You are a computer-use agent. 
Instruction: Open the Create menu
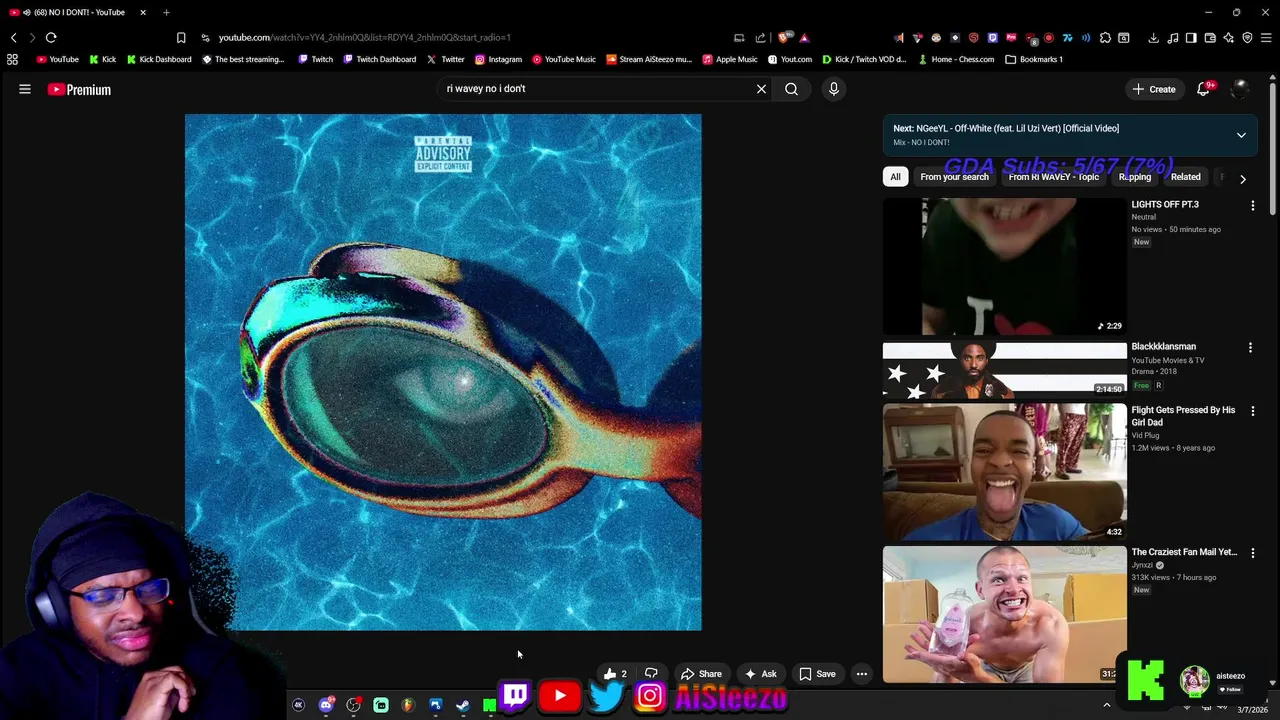1154,89
